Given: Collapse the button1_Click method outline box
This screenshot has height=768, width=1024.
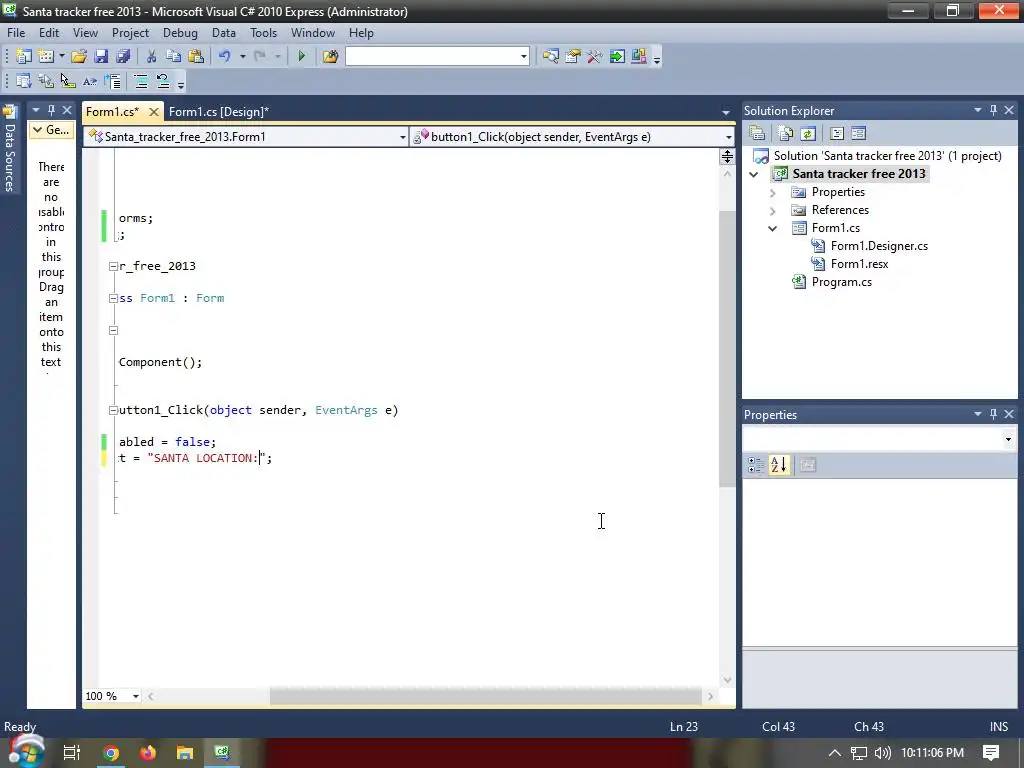Looking at the screenshot, I should (113, 410).
